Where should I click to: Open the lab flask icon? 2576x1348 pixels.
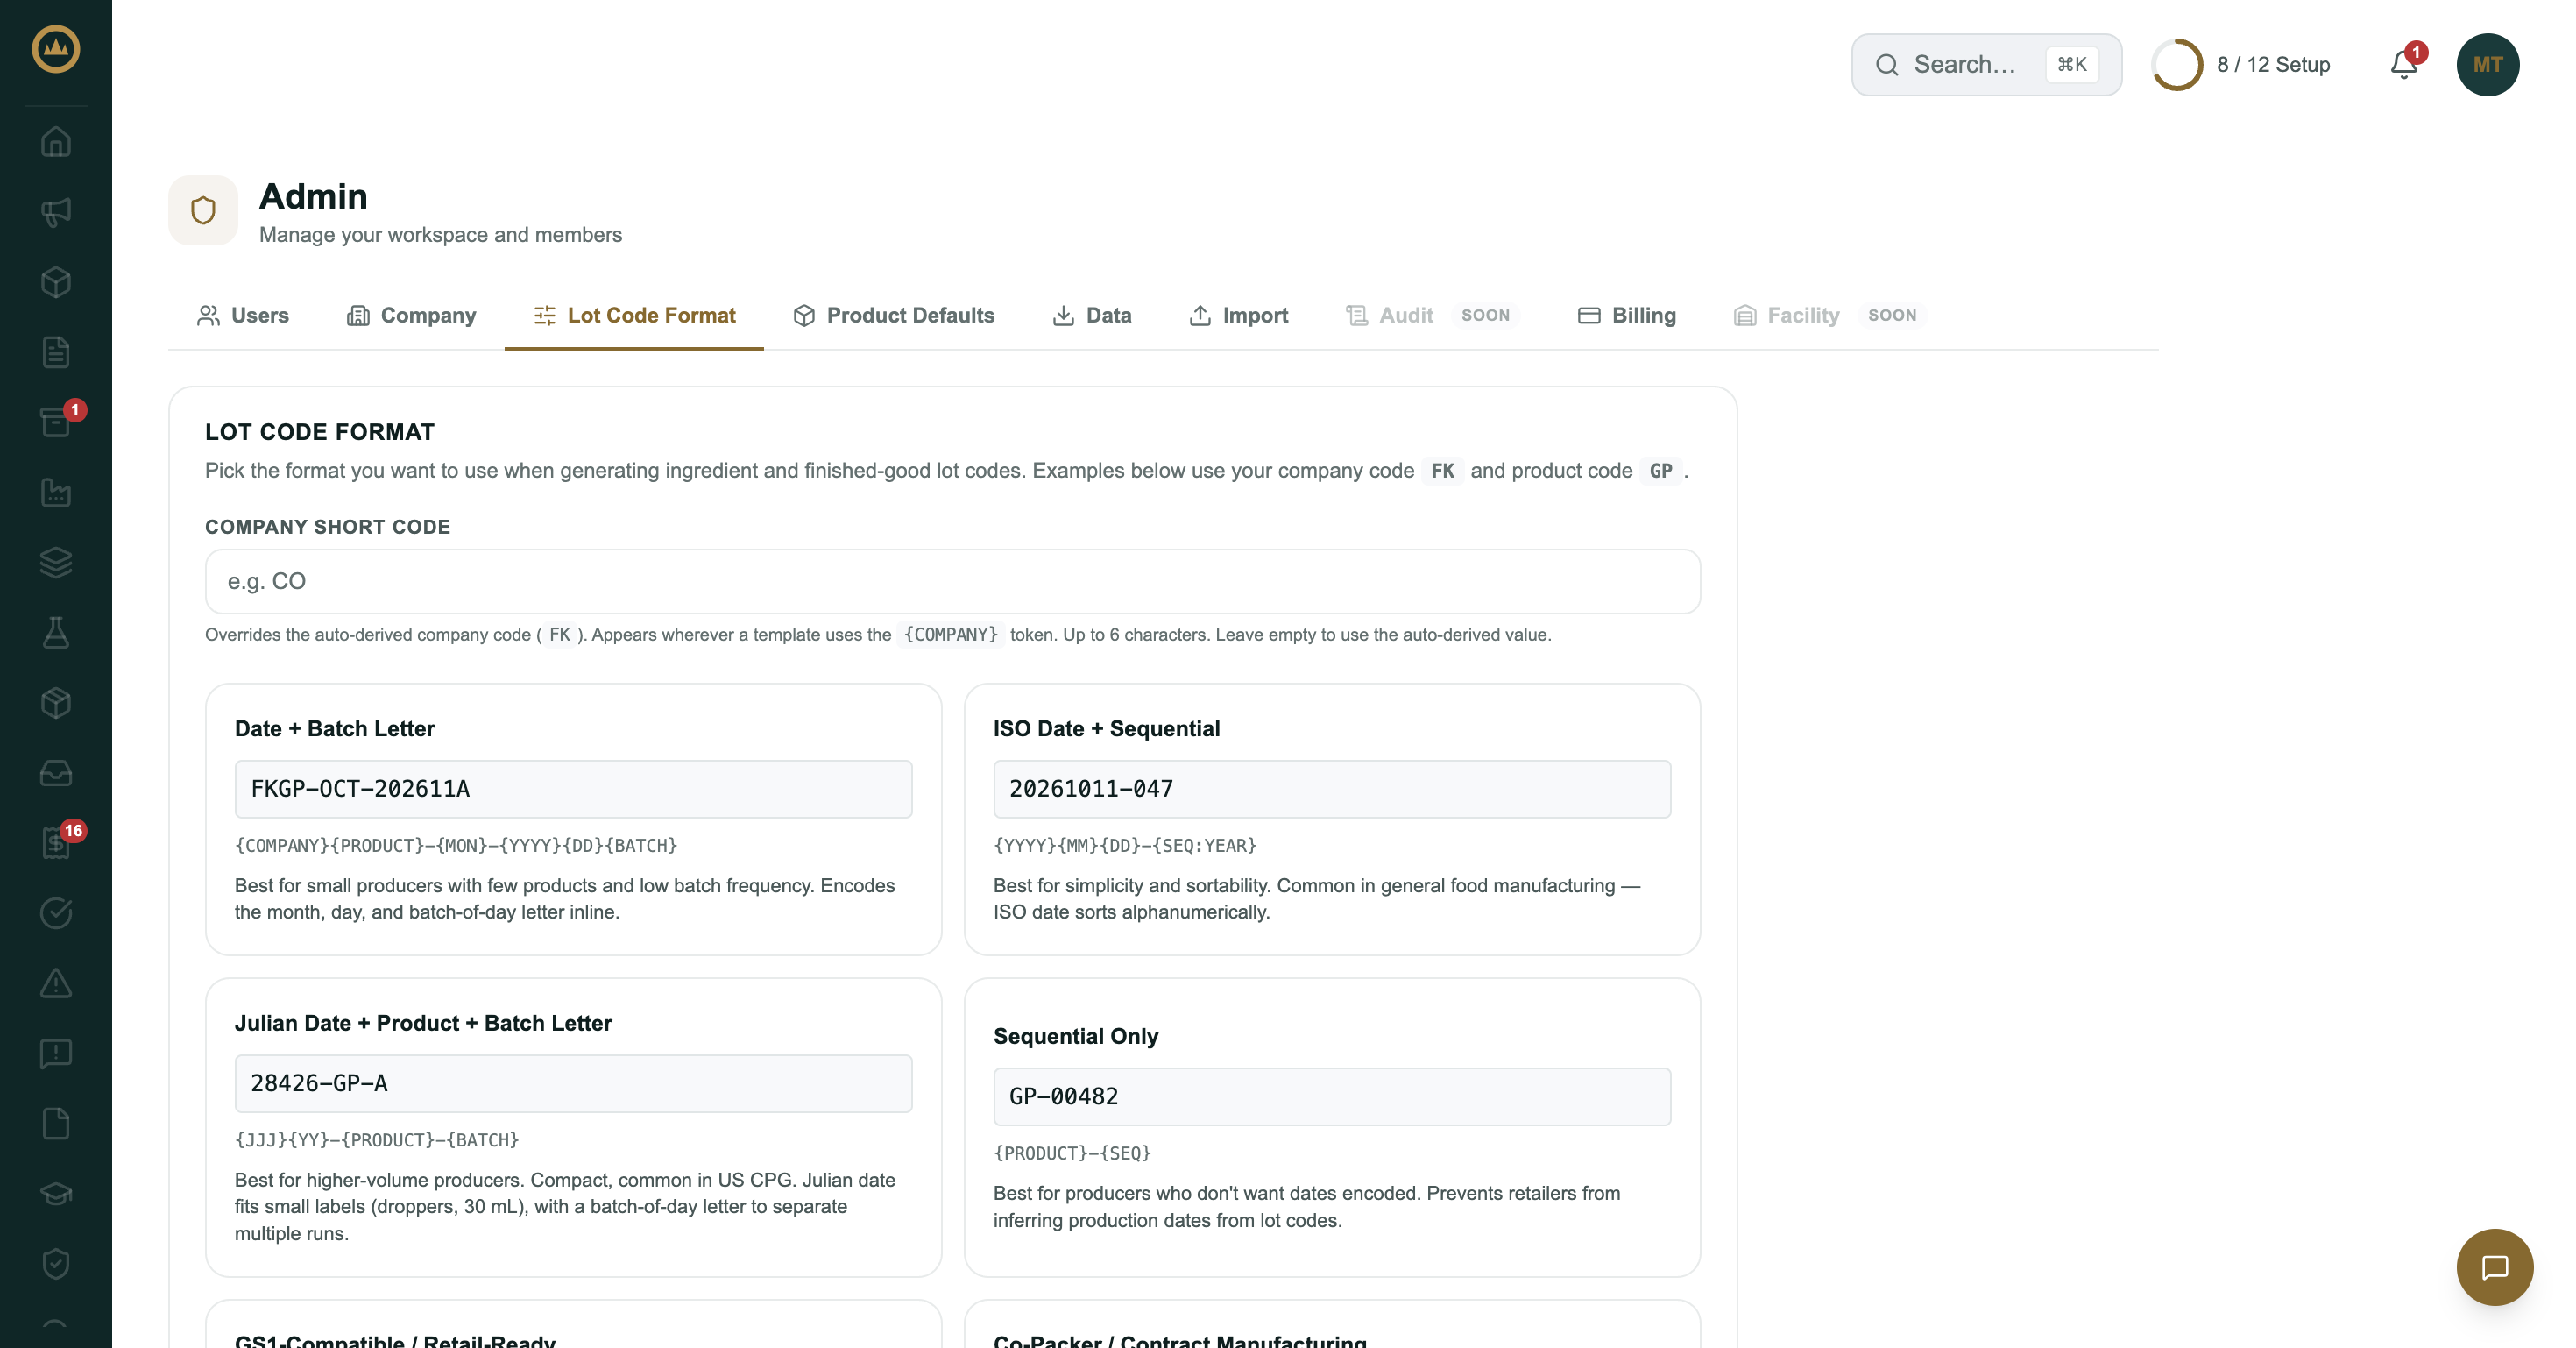[x=56, y=632]
